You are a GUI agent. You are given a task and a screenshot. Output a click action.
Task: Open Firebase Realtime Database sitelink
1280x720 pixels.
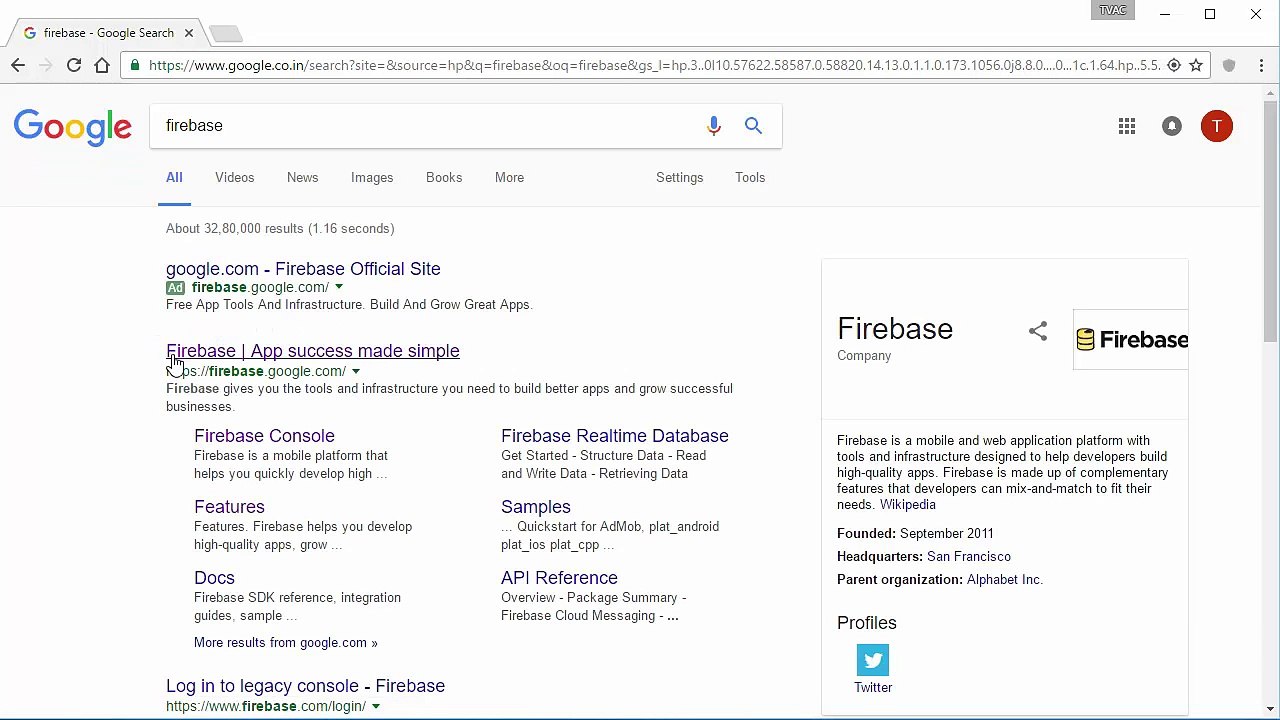pos(615,436)
